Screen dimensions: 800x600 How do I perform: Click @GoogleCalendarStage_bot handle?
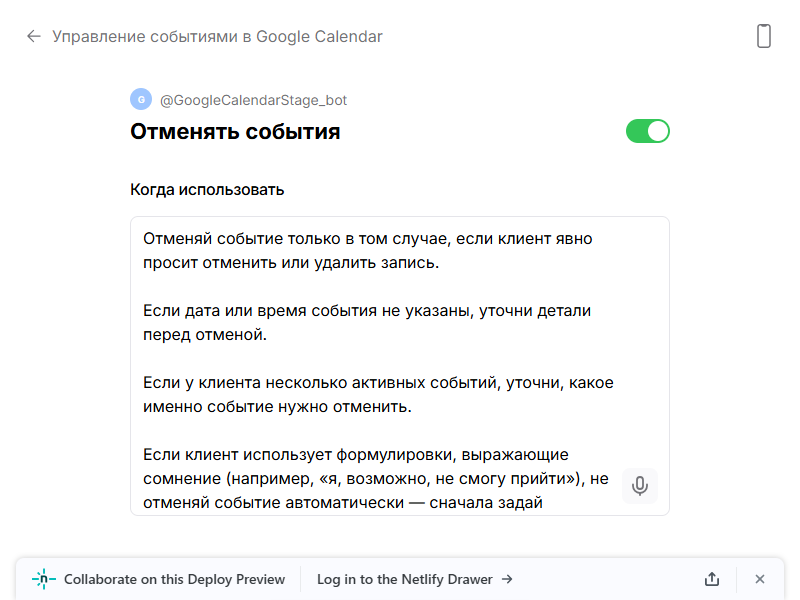pos(253,100)
